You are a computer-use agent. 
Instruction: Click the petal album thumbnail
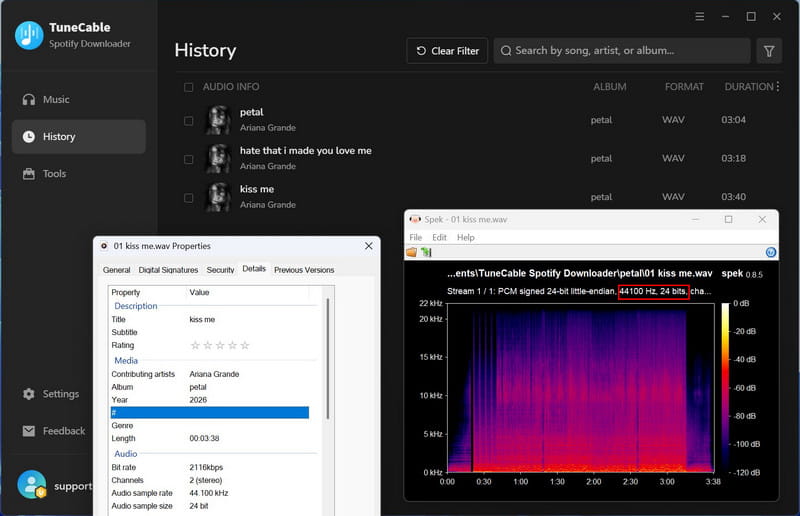[x=218, y=120]
